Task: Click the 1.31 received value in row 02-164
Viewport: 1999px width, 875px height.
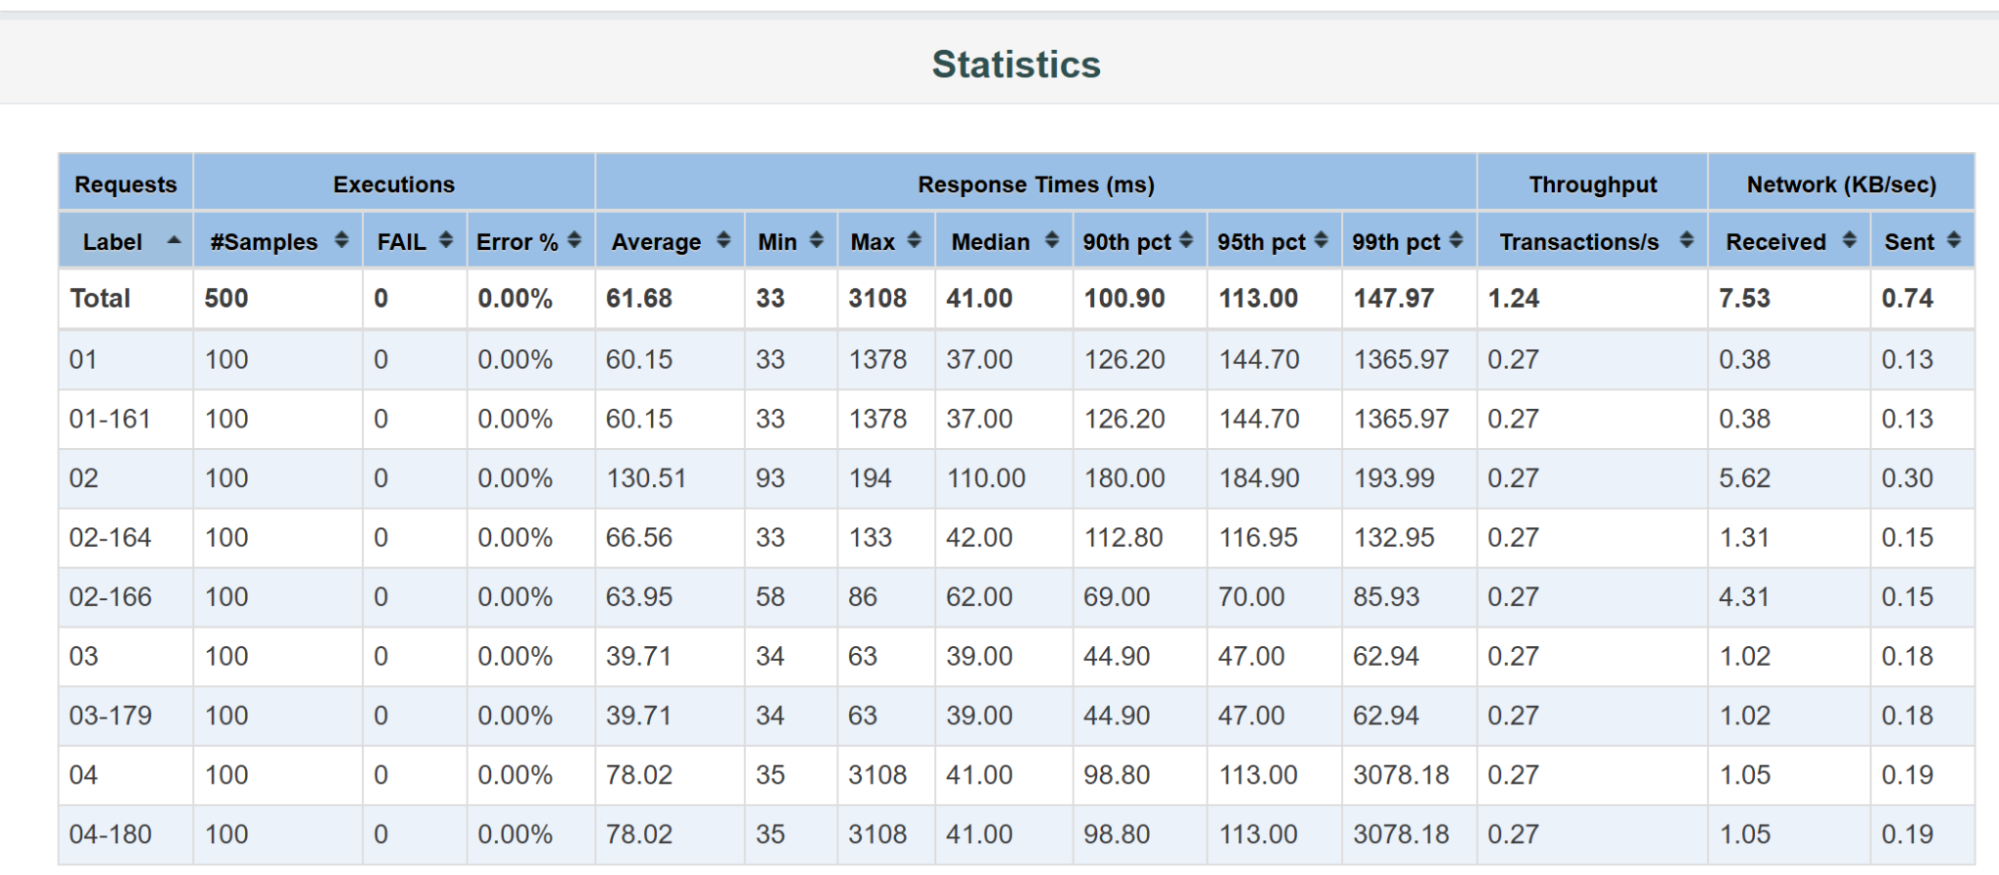Action: coord(1745,538)
